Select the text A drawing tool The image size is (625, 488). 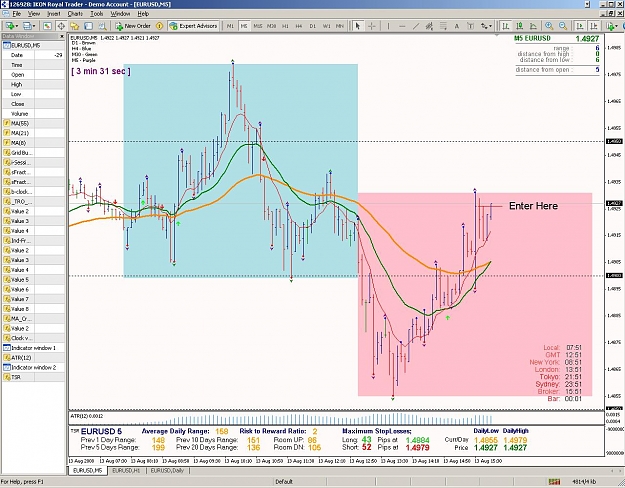tap(457, 26)
